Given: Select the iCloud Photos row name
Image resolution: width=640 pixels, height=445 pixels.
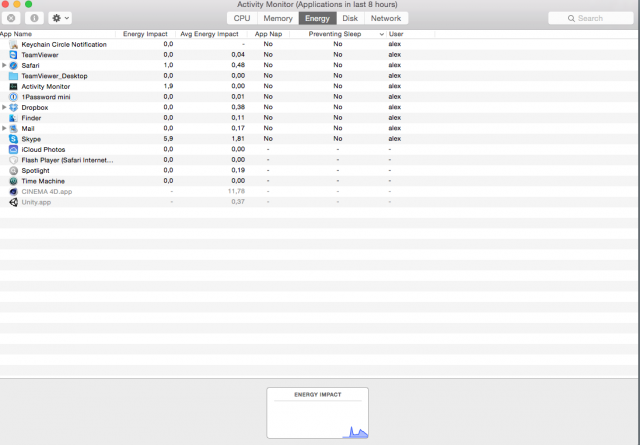Looking at the screenshot, I should point(43,149).
